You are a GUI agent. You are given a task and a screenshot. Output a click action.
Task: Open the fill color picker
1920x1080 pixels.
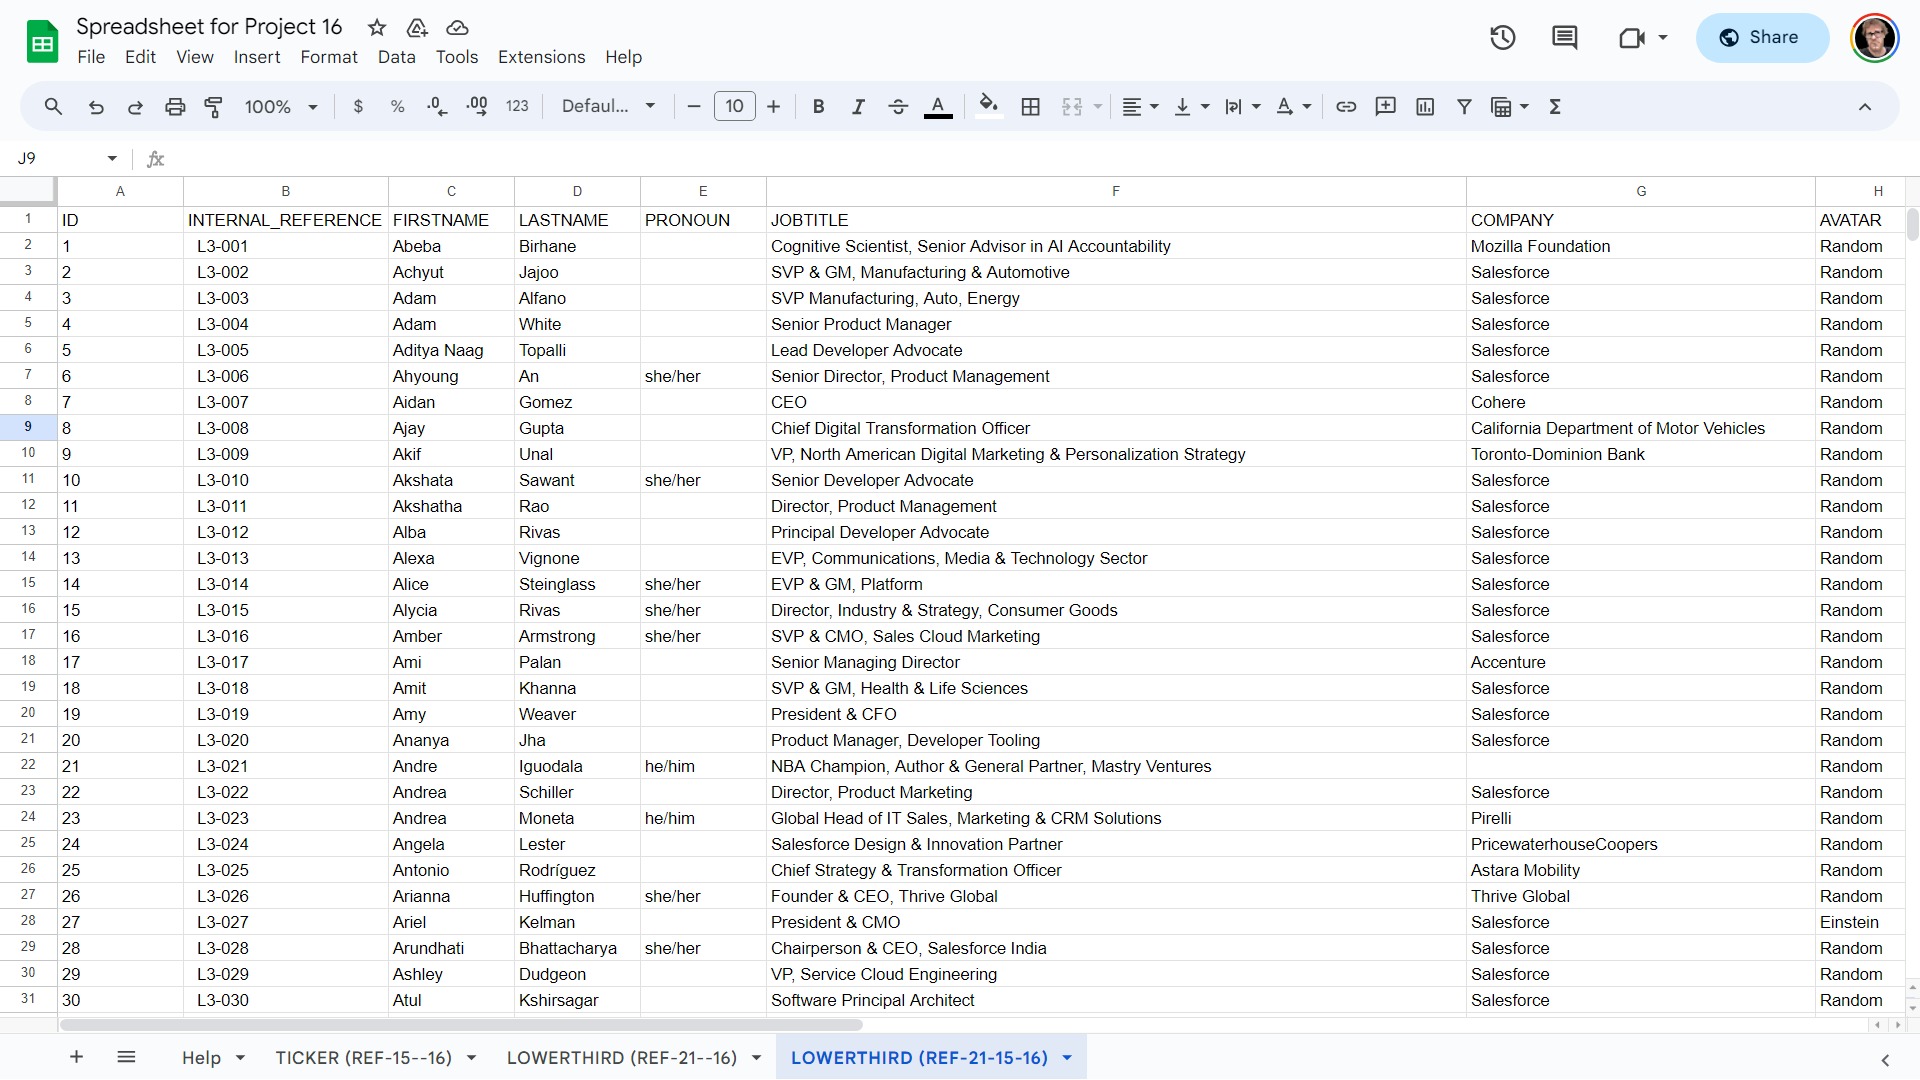point(989,107)
